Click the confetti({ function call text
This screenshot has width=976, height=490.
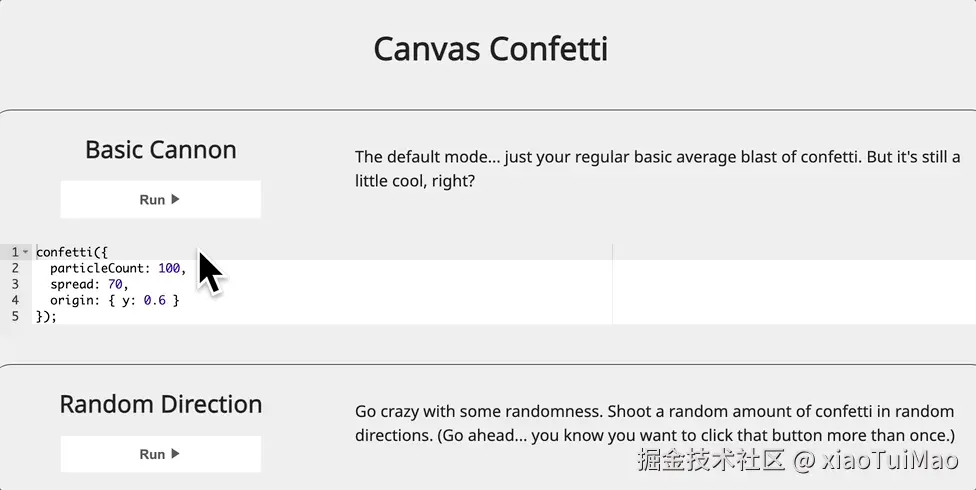pos(71,252)
